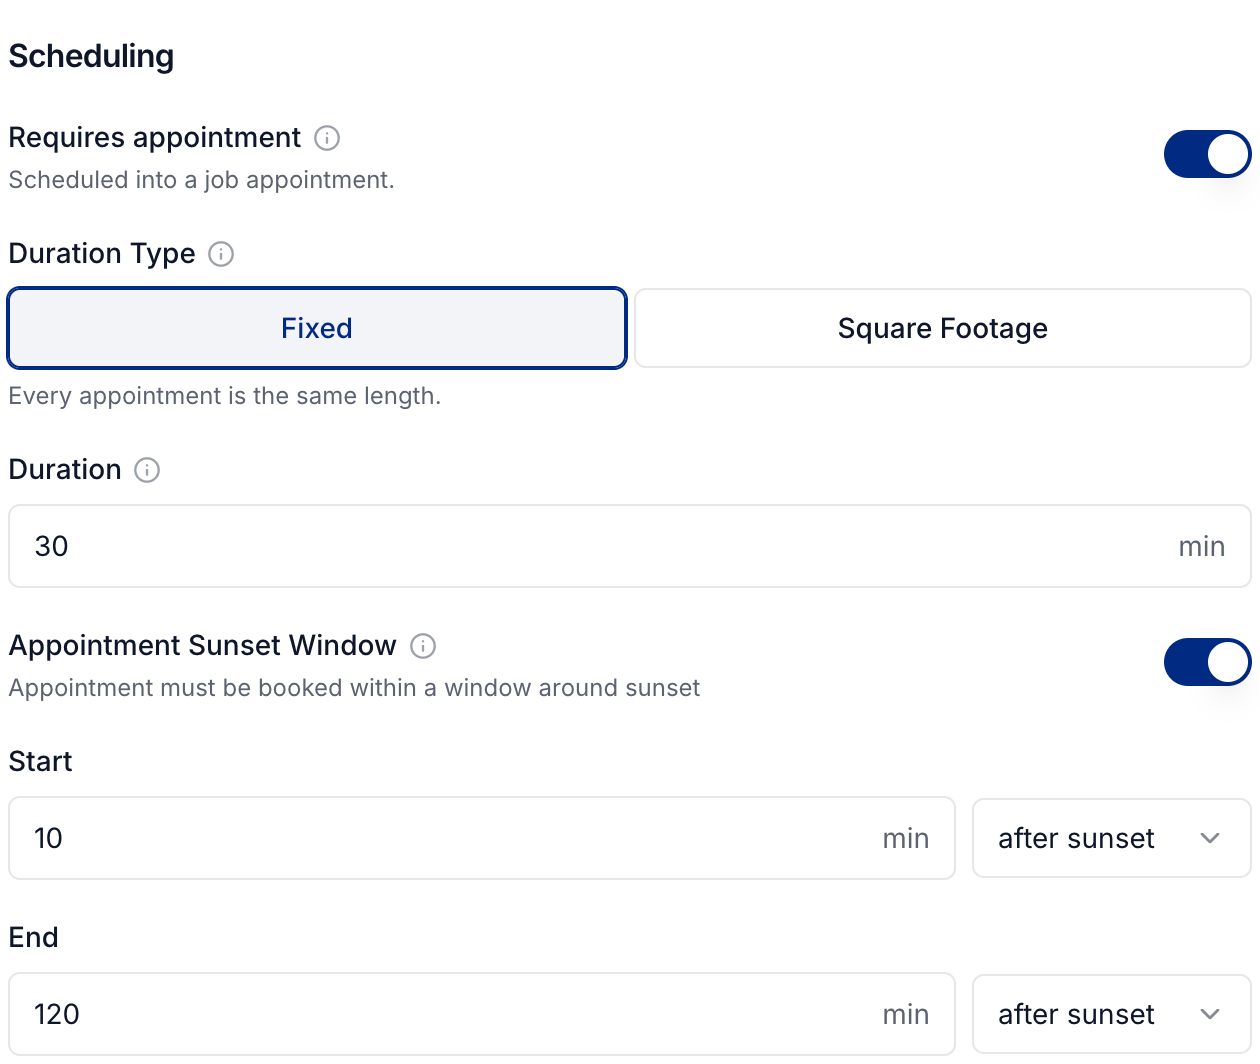
Task: Click the Start label
Action: tap(41, 762)
